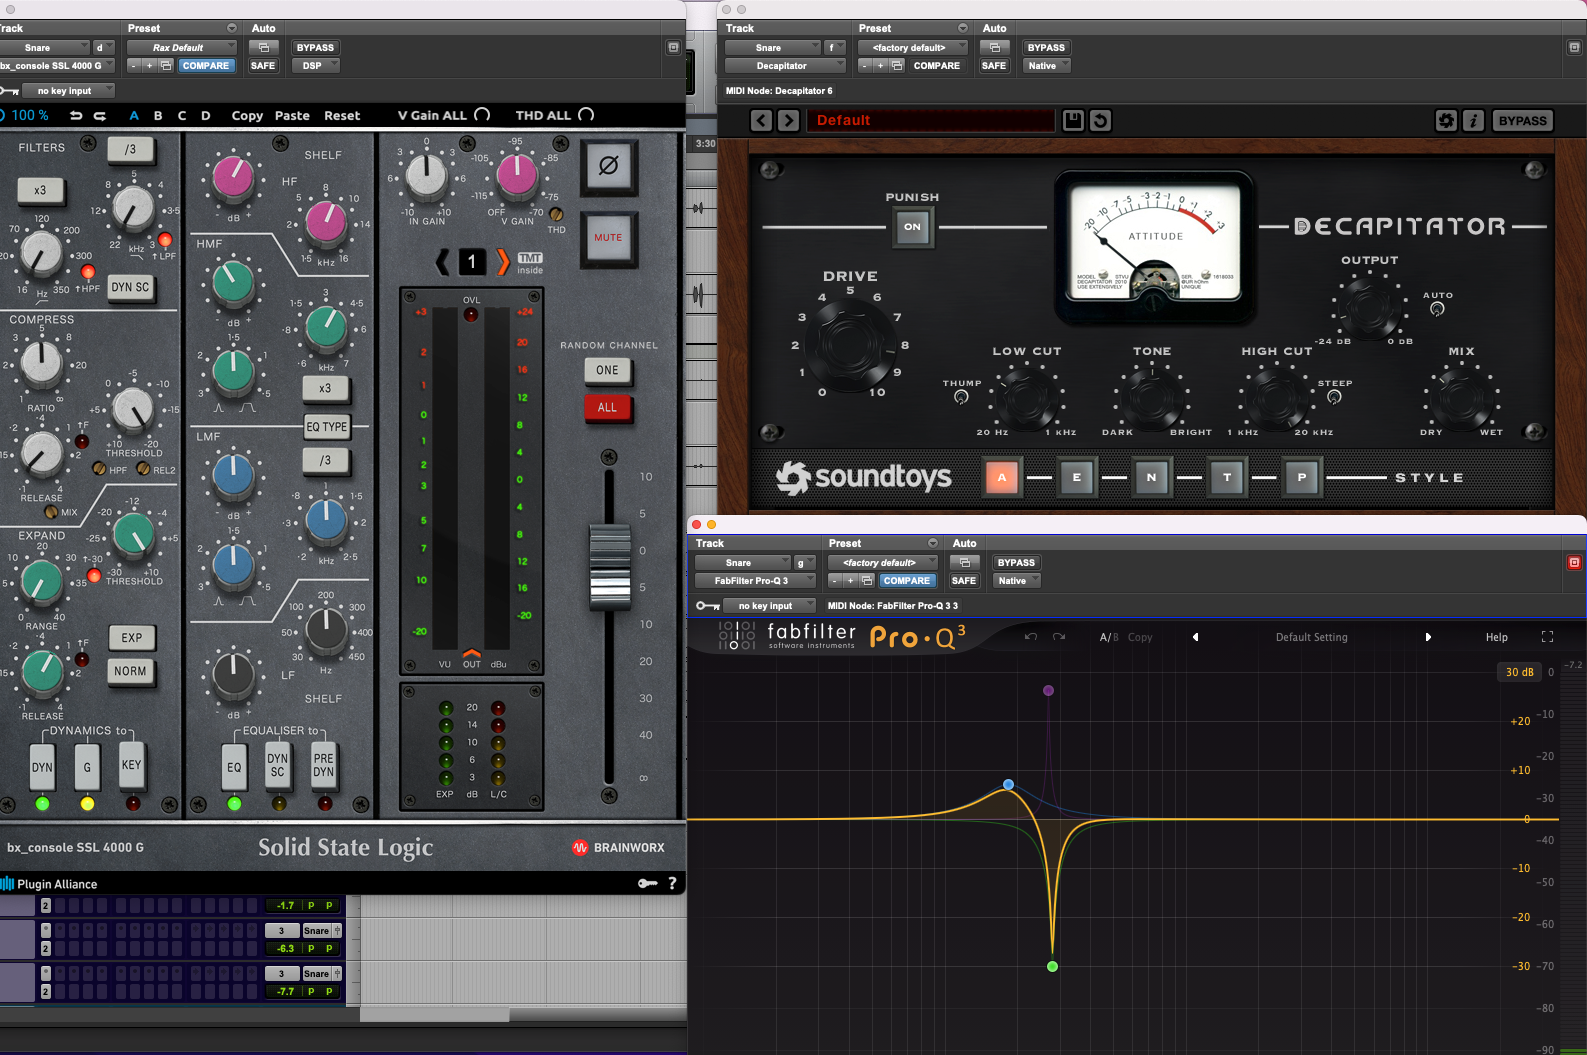Click the phase invert Ø button on bx_console
The height and width of the screenshot is (1055, 1587).
tap(608, 166)
